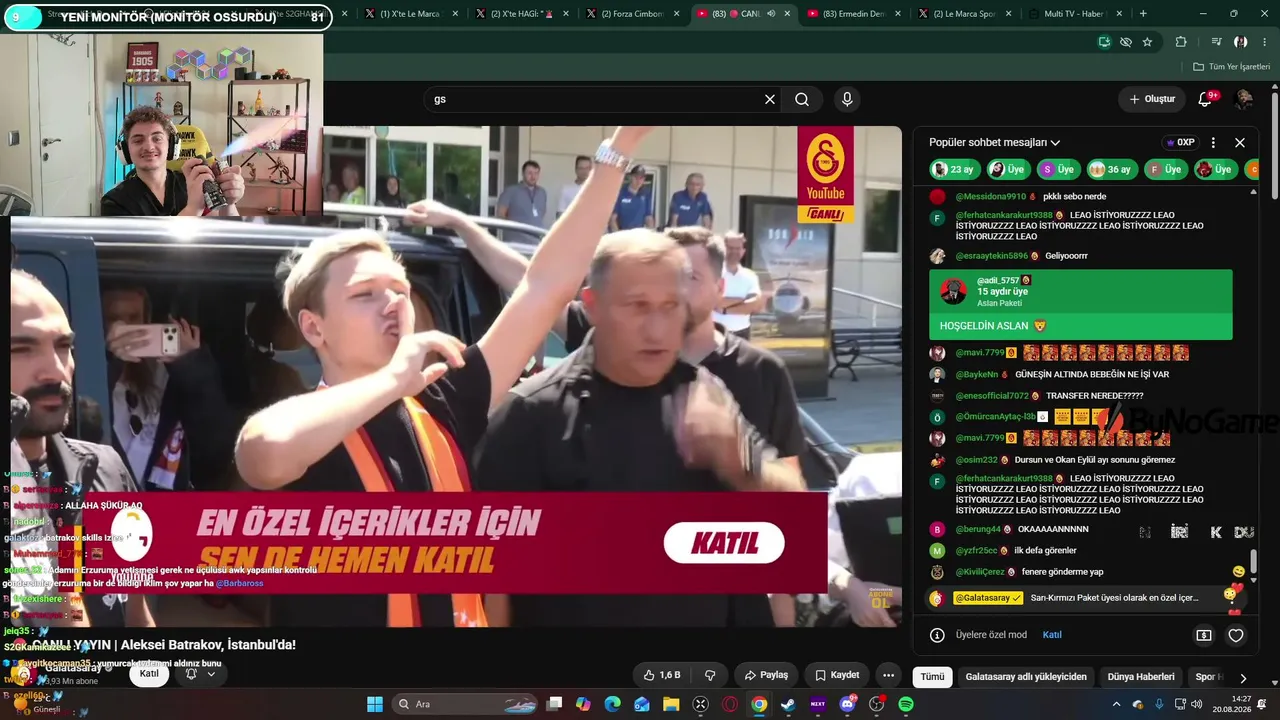Image resolution: width=1280 pixels, height=720 pixels.
Task: Open the chat options three-dot menu
Action: pos(1213,142)
